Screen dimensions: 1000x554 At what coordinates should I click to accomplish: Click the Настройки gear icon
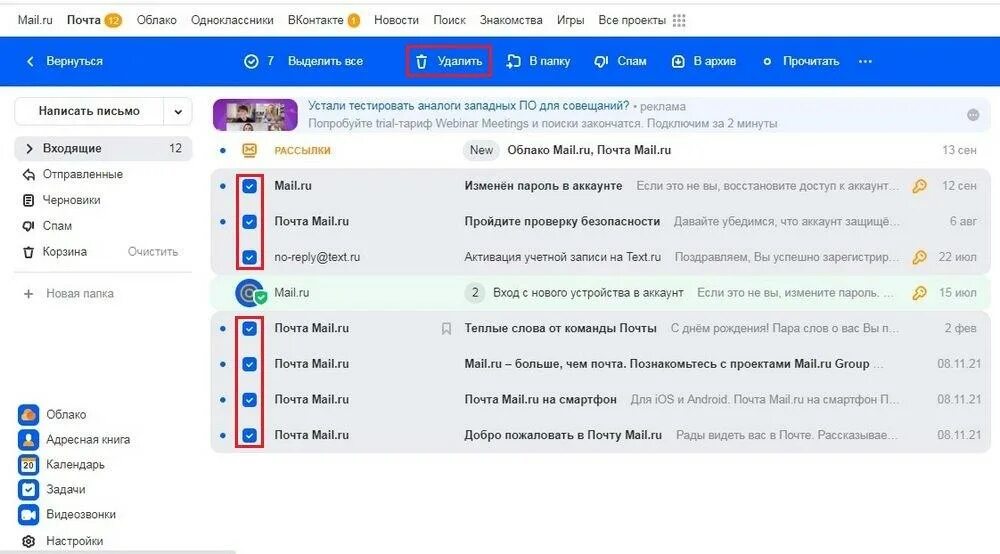pyautogui.click(x=29, y=541)
